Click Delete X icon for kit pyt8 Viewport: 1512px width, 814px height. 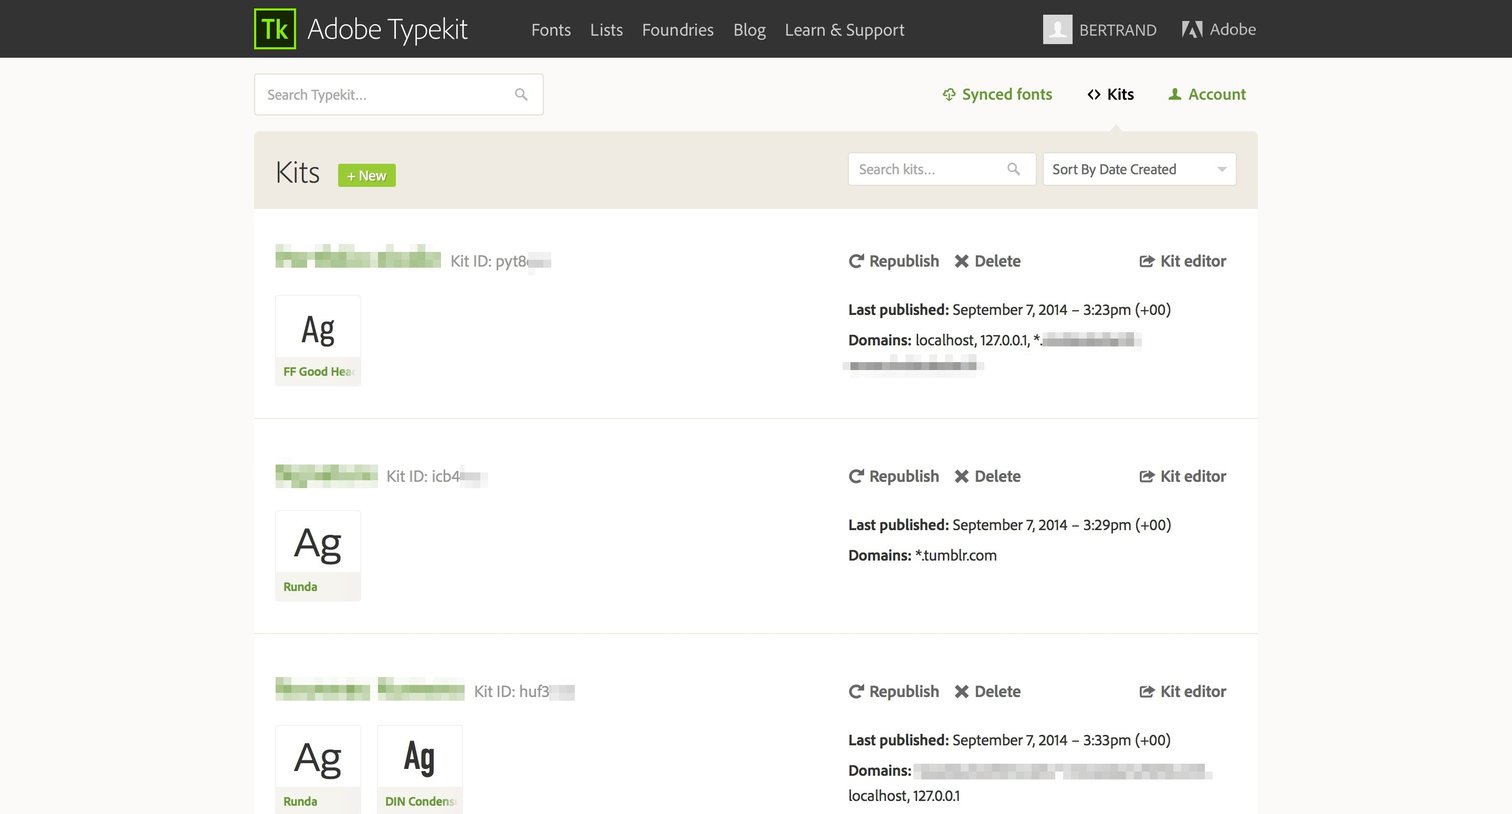[x=961, y=261]
